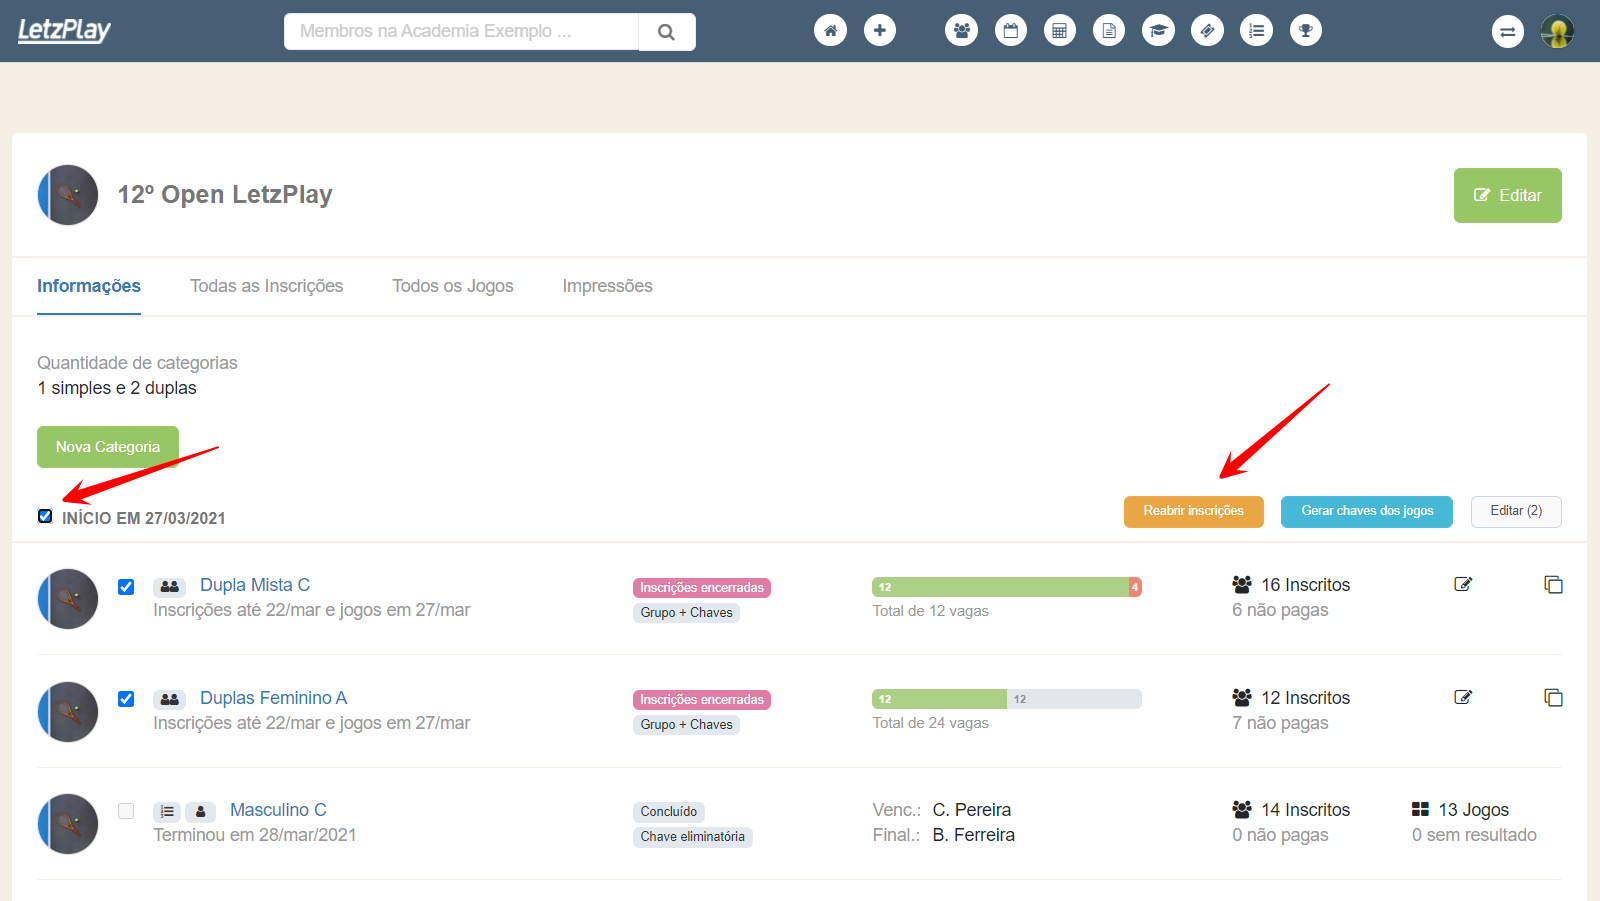Uncheck the Início em 27/03/2021 checkbox
Image resolution: width=1600 pixels, height=901 pixels.
[45, 516]
